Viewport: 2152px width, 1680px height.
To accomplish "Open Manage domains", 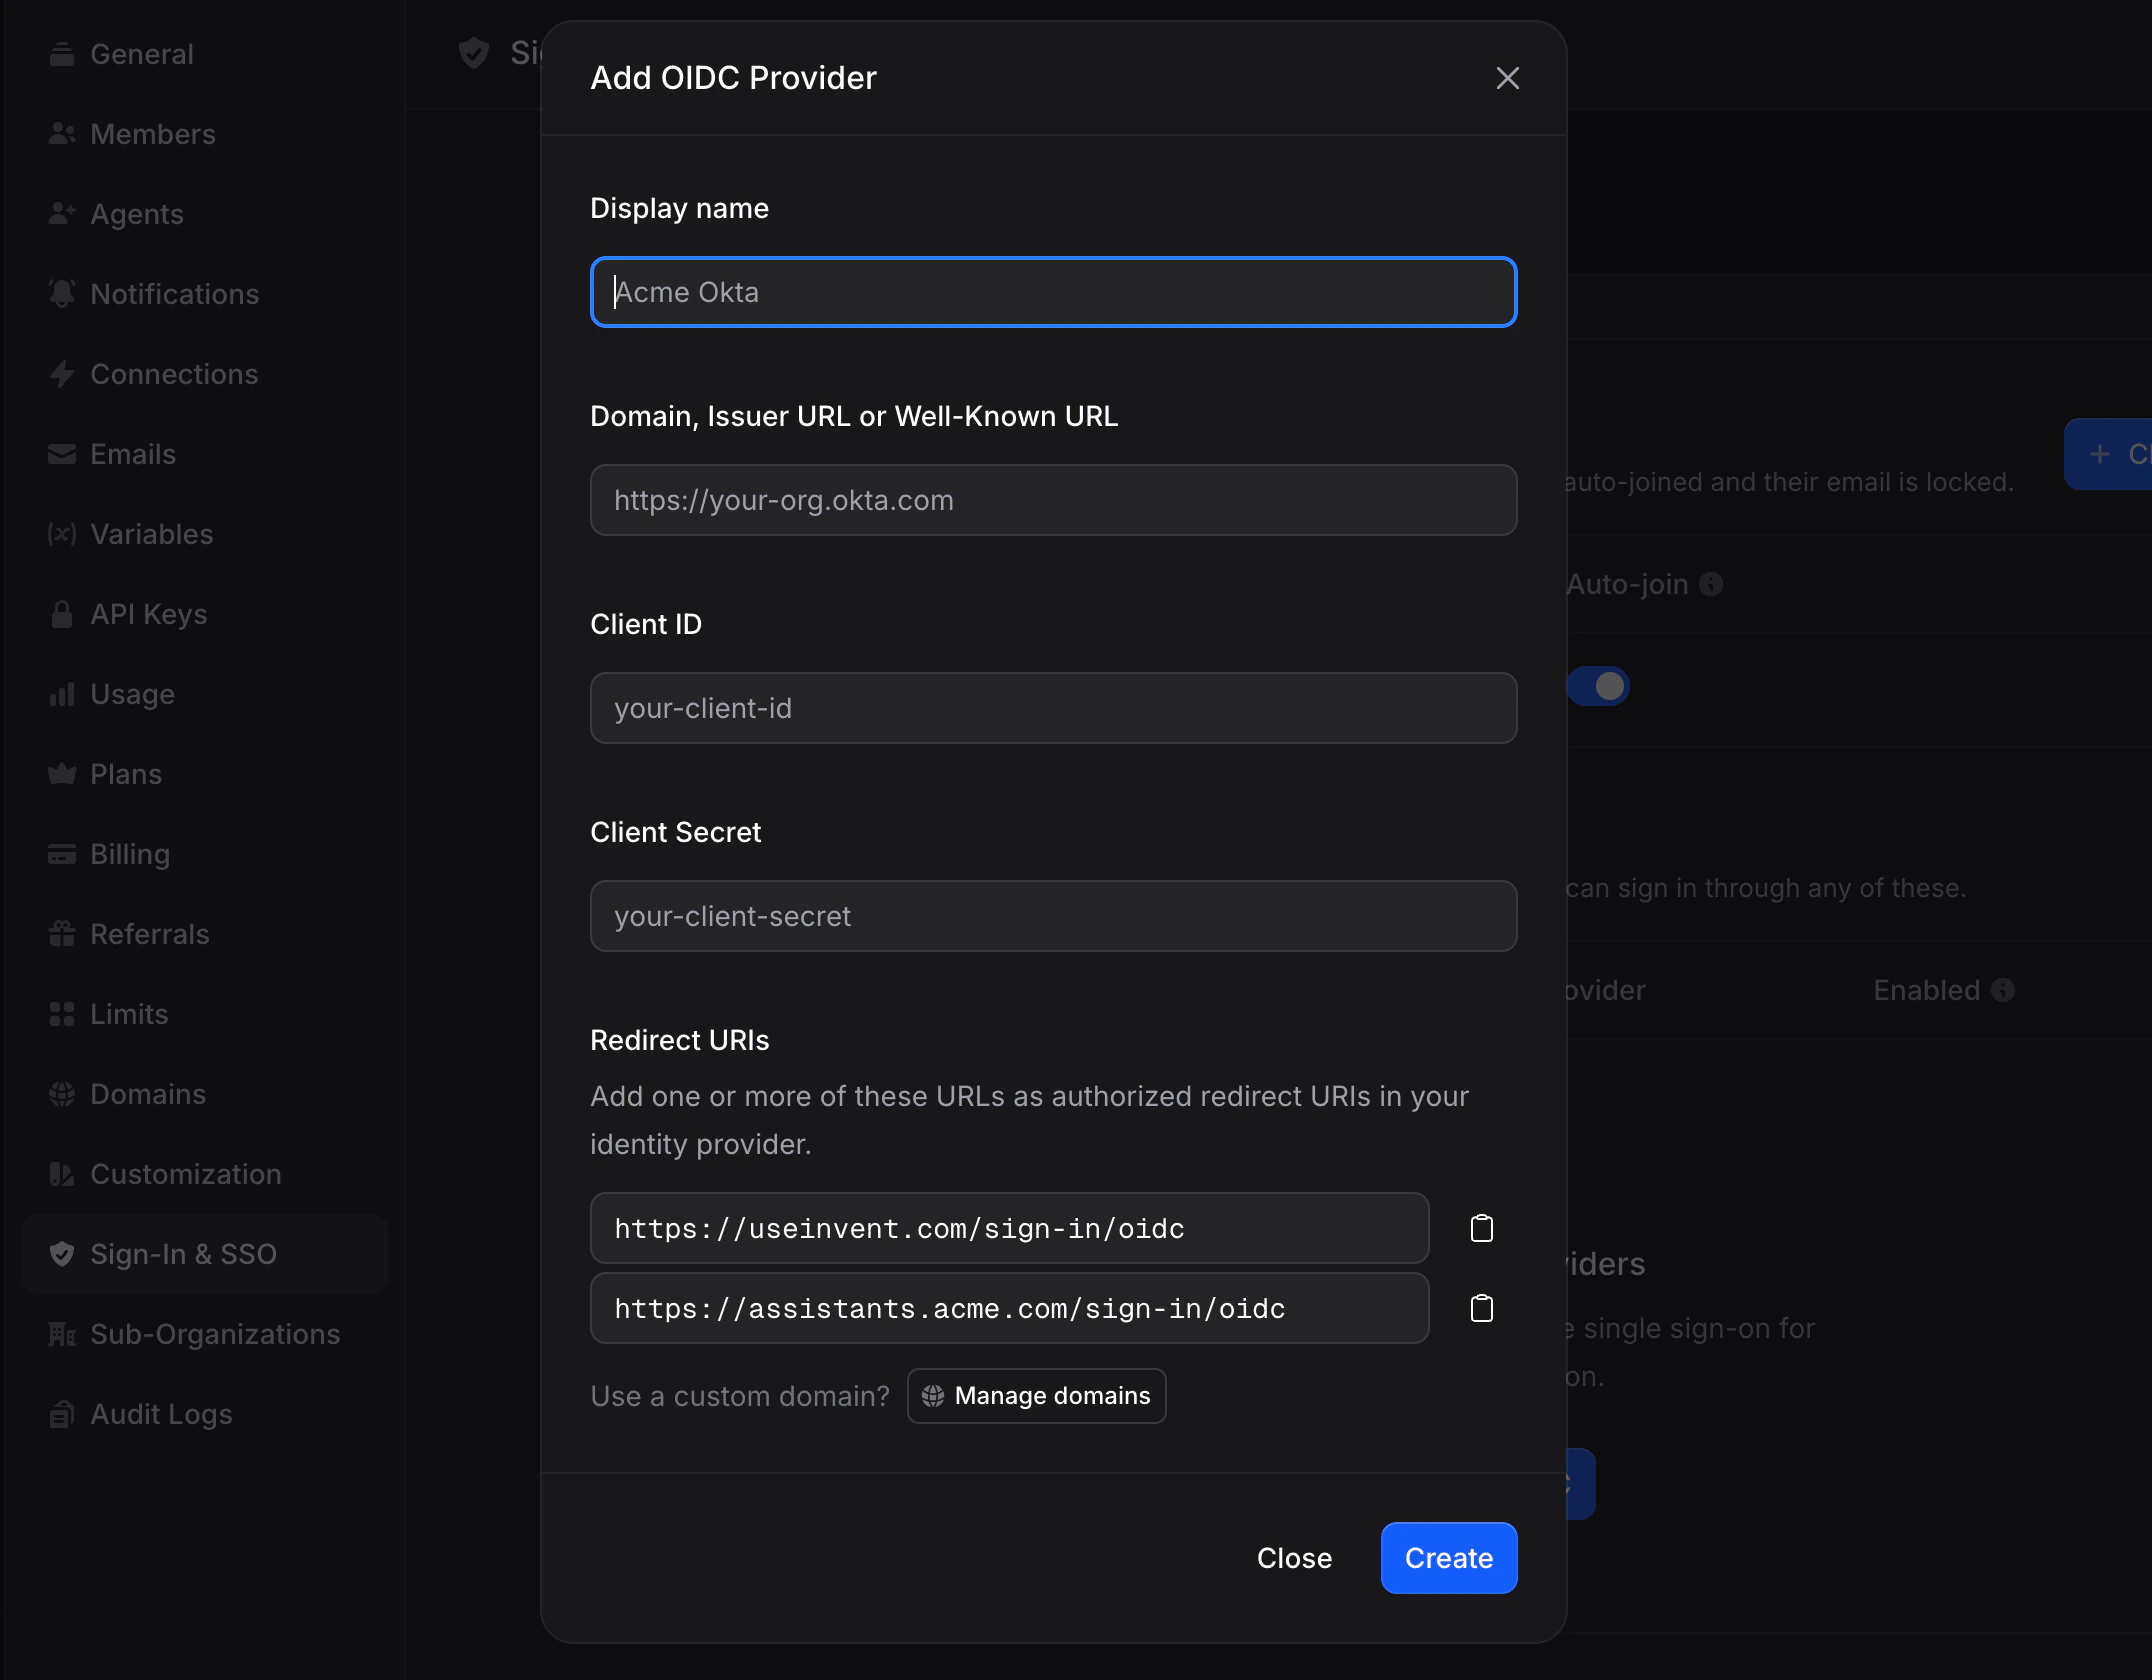I will click(x=1035, y=1395).
